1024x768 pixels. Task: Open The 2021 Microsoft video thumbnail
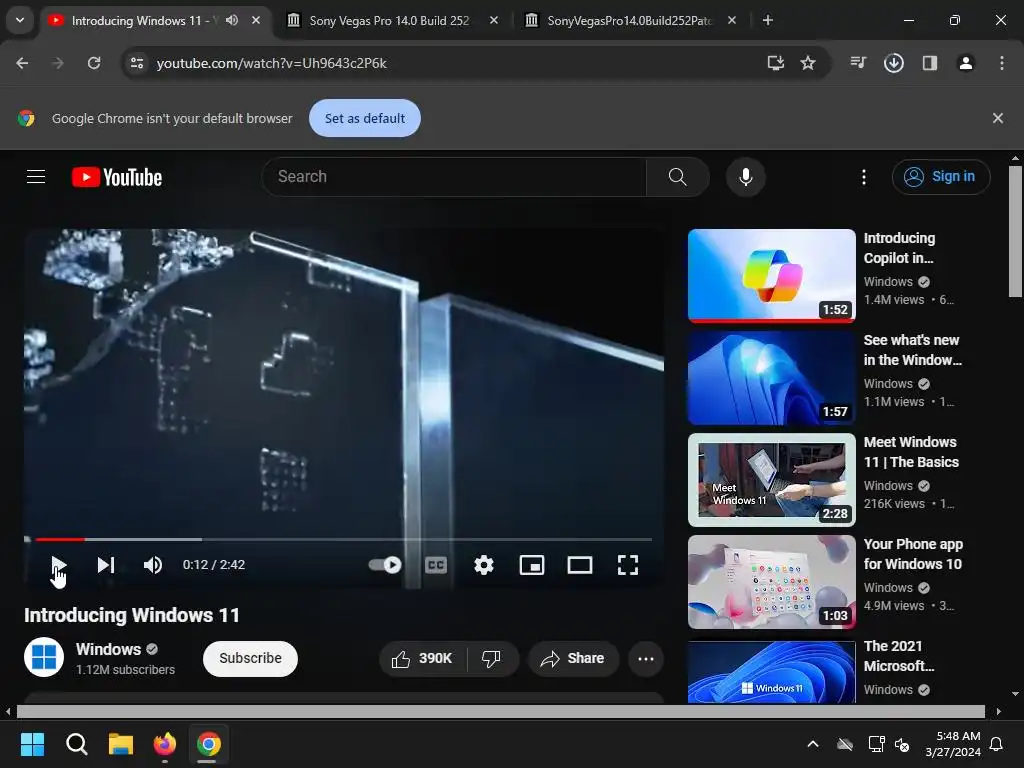pos(771,672)
